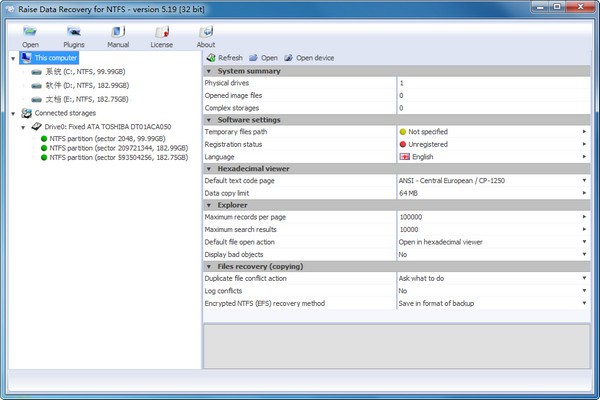Select NTFS partition sector 209721344
600x400 pixels.
click(x=114, y=148)
